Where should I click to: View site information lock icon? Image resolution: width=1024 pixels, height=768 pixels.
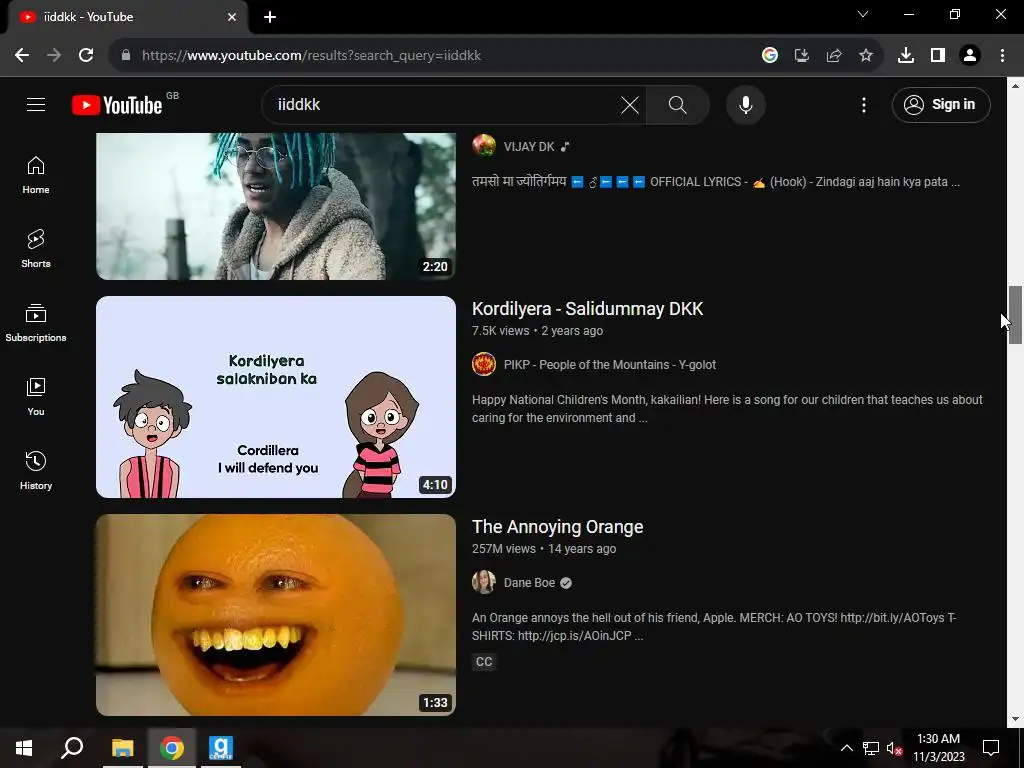[x=126, y=56]
